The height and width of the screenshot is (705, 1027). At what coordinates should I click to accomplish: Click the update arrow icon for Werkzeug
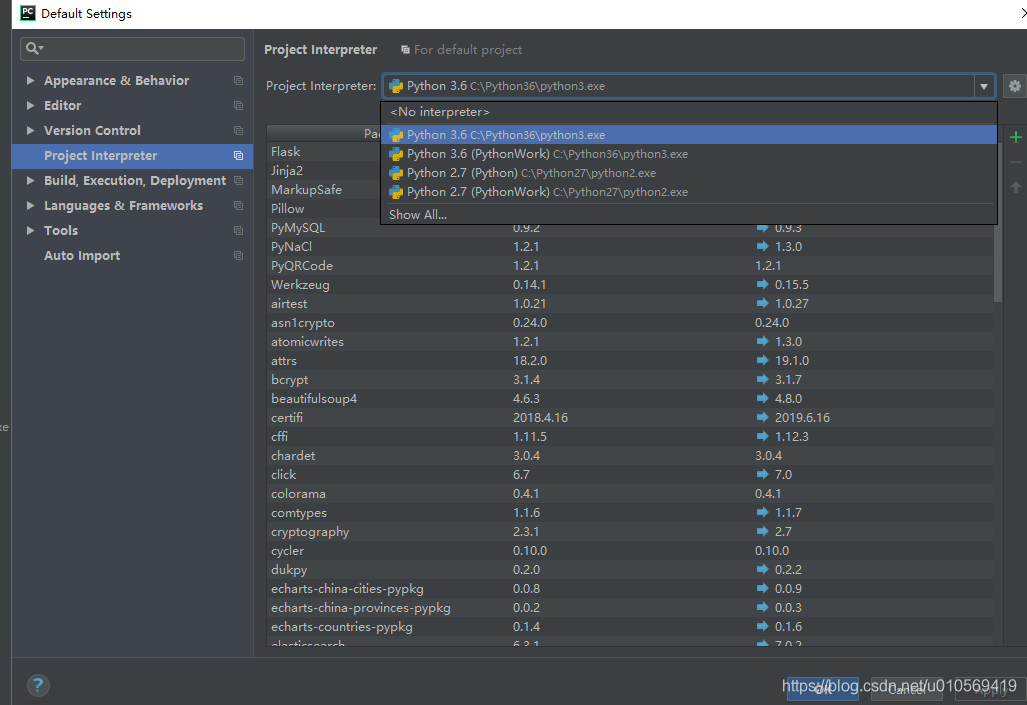point(762,284)
